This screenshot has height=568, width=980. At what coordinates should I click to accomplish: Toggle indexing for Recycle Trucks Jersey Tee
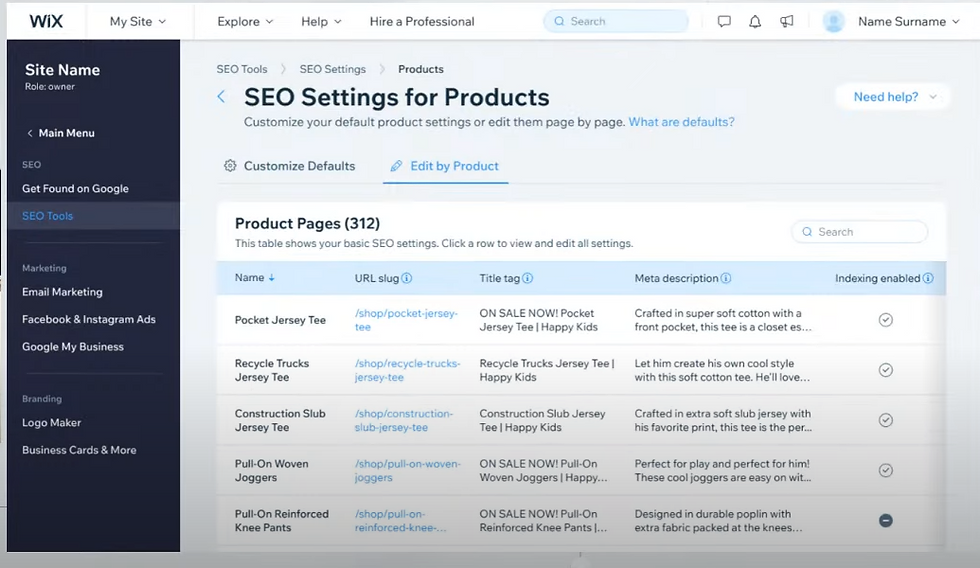click(x=886, y=370)
